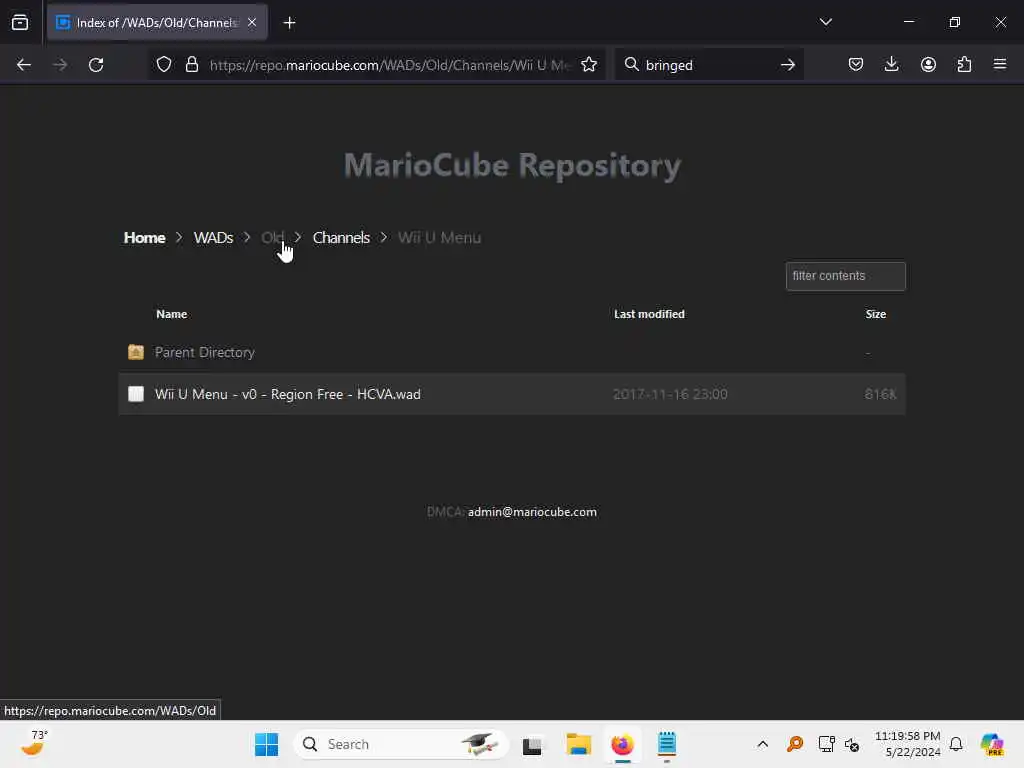Select the Wii U Menu breadcrumb
Screen dimensions: 1024x768
[440, 238]
